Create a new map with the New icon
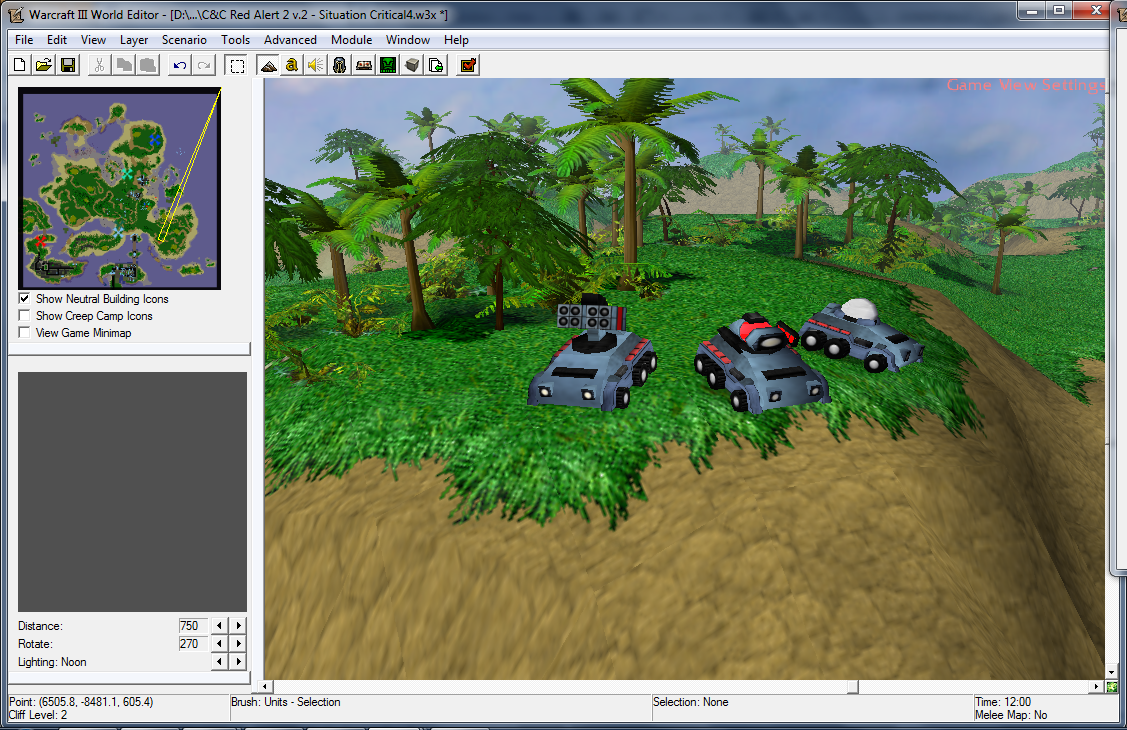This screenshot has height=730, width=1127. click(x=19, y=65)
